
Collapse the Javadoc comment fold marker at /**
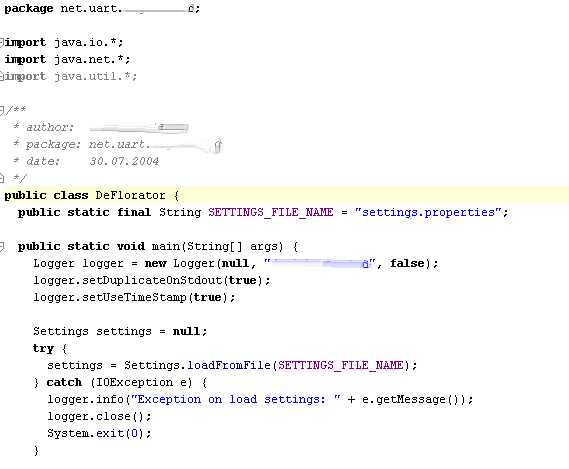1,110
